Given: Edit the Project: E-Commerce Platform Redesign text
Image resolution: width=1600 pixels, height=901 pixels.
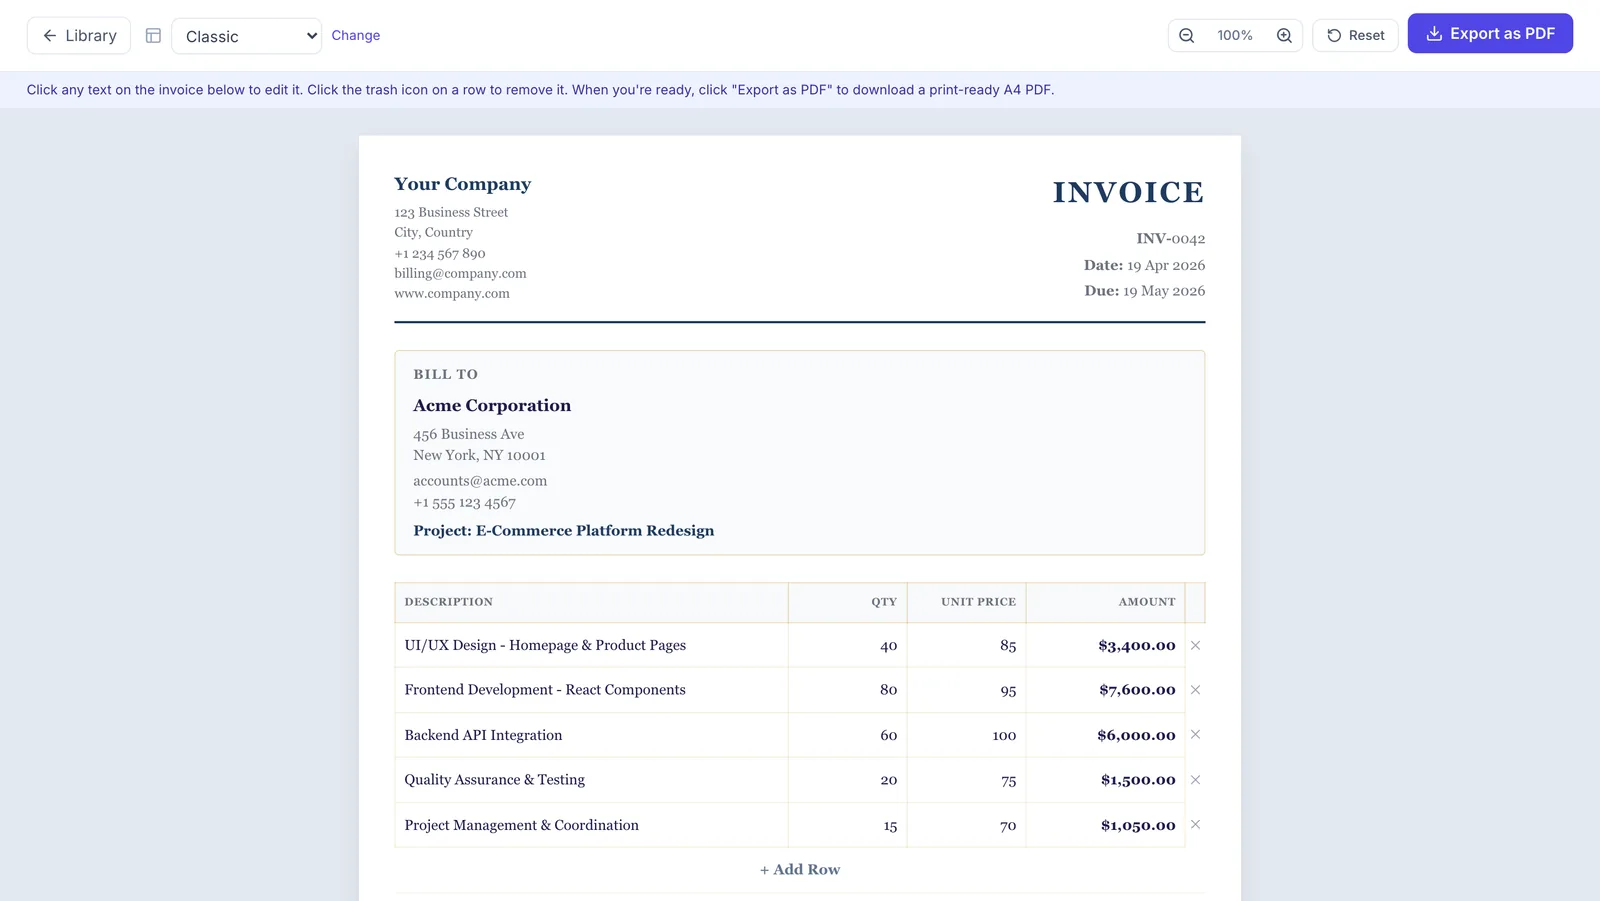Looking at the screenshot, I should (x=563, y=531).
